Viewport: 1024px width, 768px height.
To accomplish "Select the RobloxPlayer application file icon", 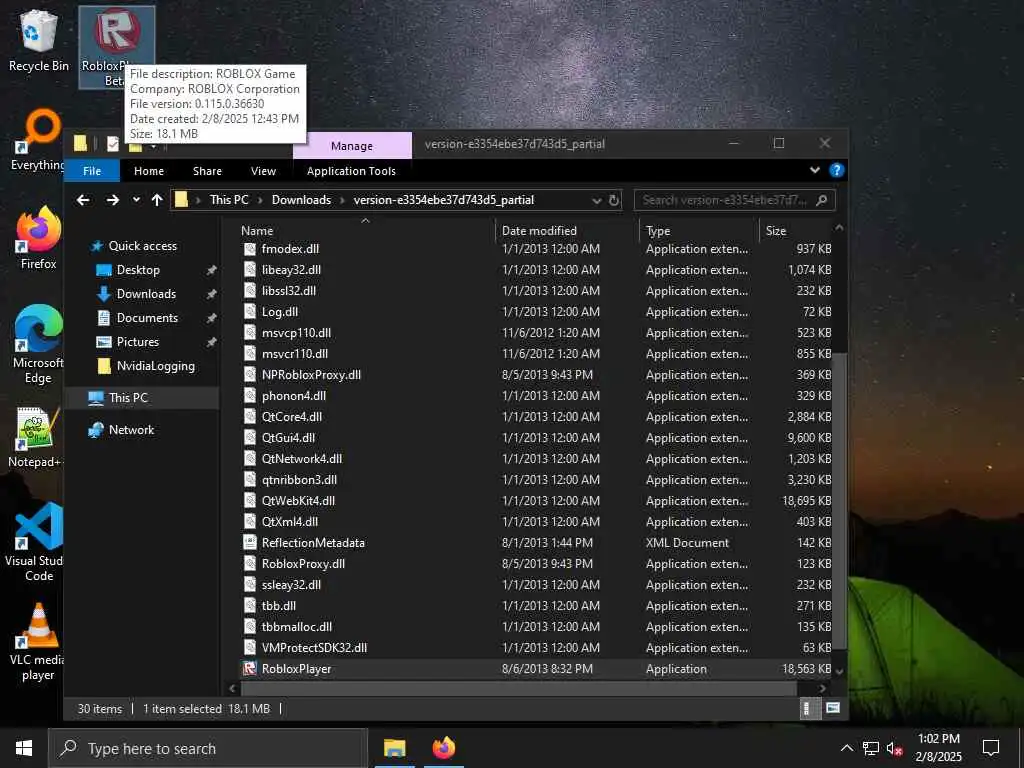I will click(249, 669).
